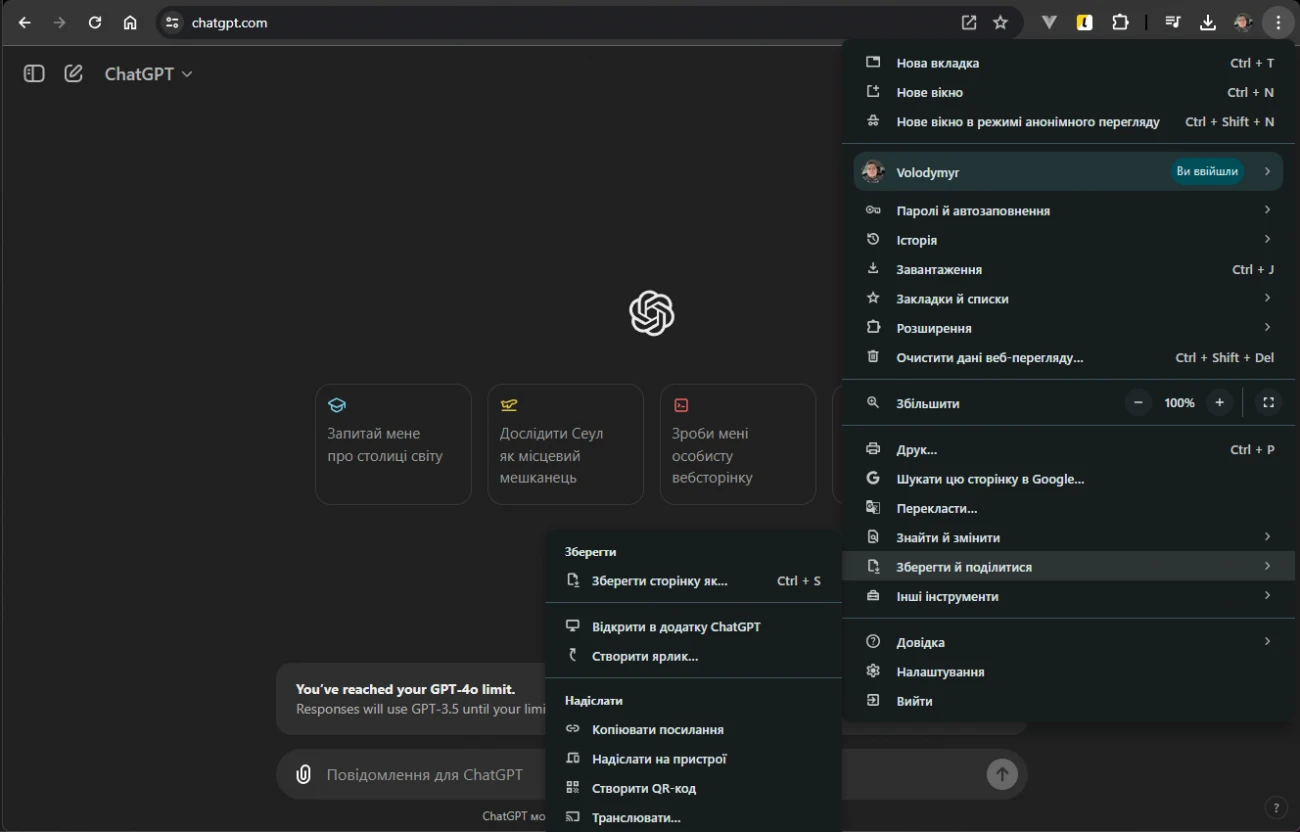Click the attach file paperclip icon
This screenshot has width=1300, height=832.
click(303, 774)
